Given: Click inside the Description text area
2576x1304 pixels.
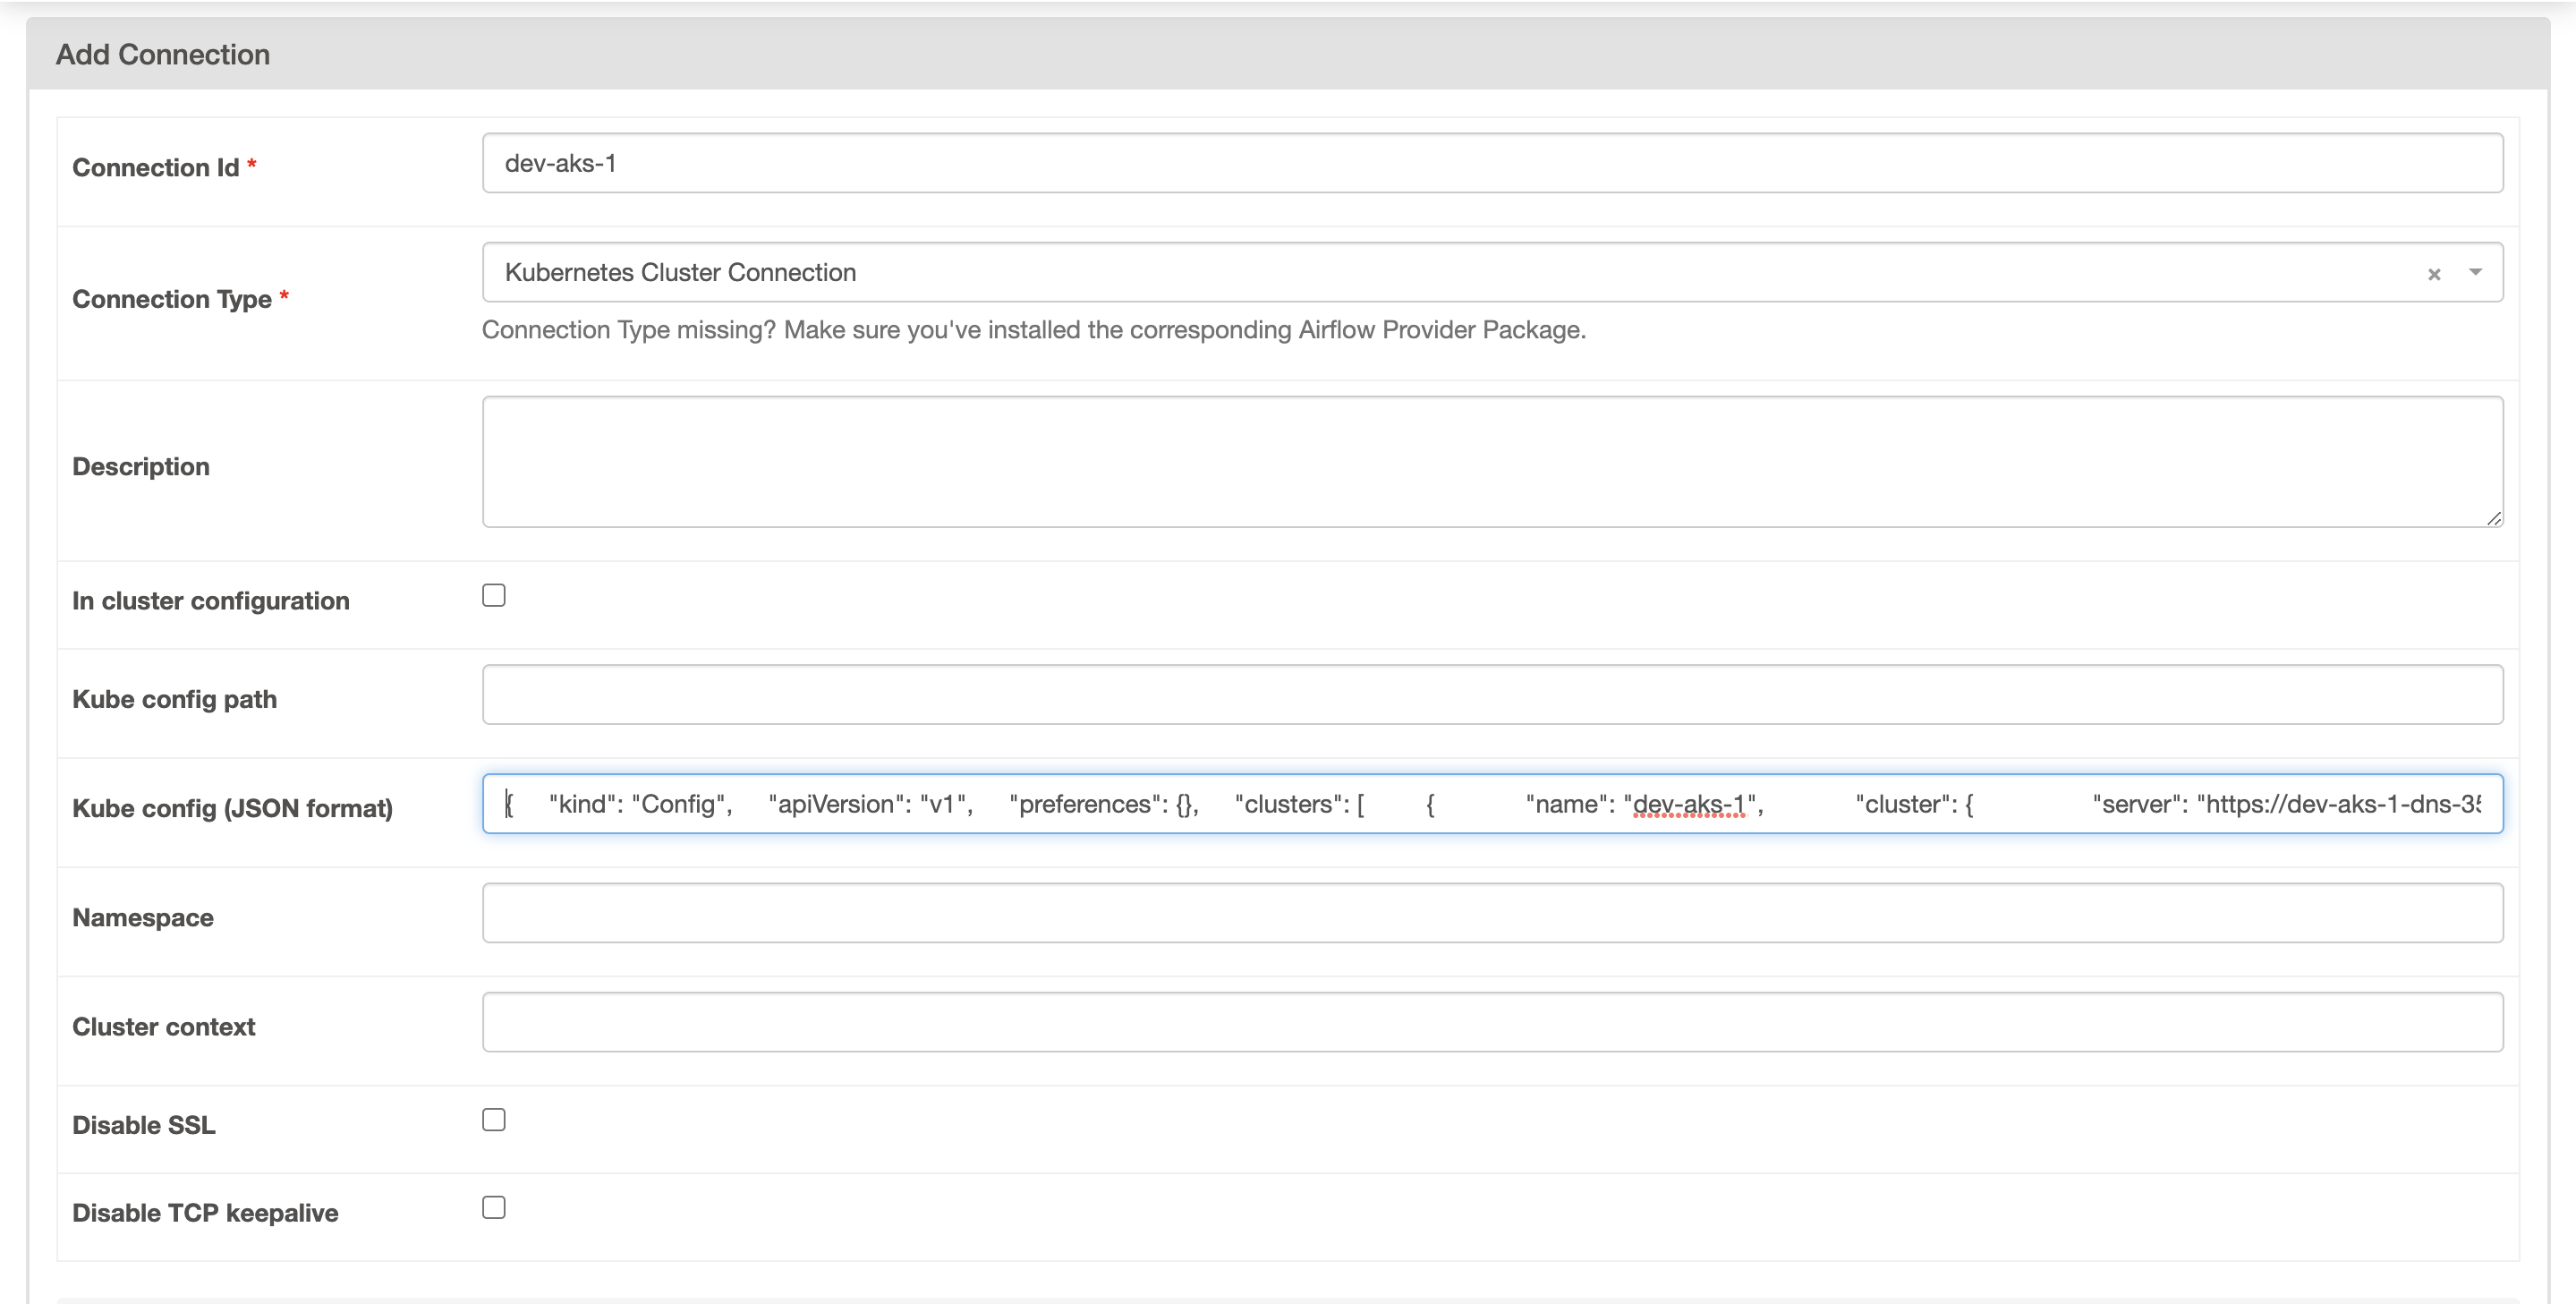Looking at the screenshot, I should [x=1492, y=462].
